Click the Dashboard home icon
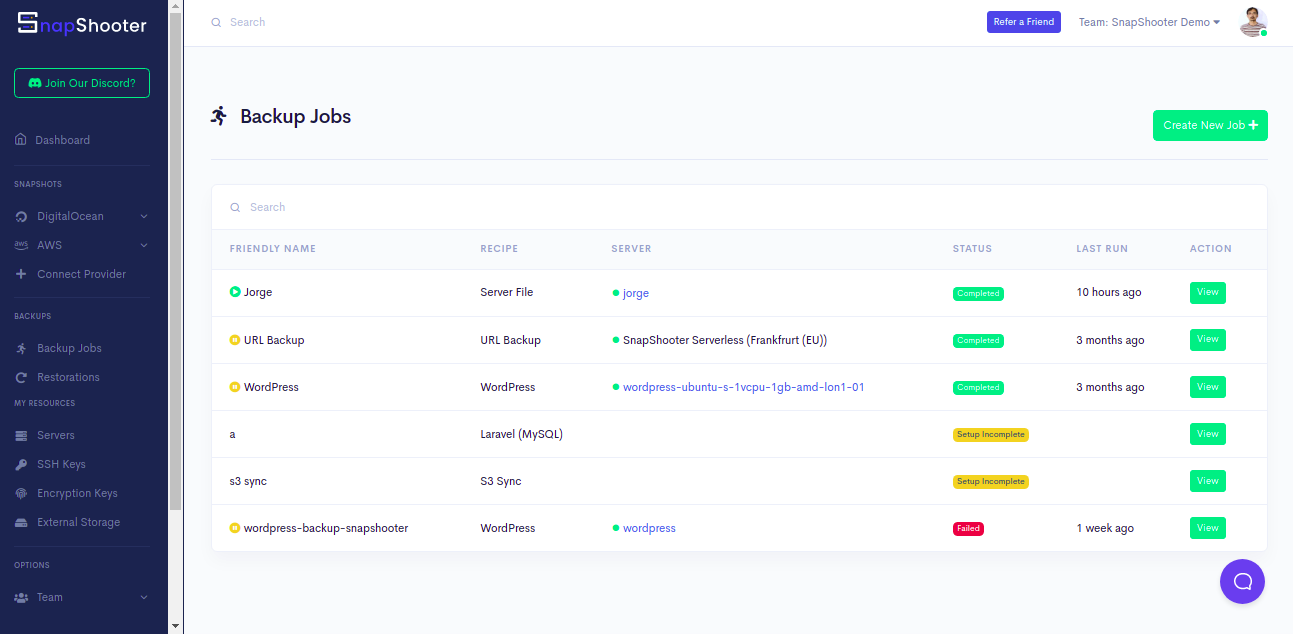The image size is (1293, 634). click(21, 140)
